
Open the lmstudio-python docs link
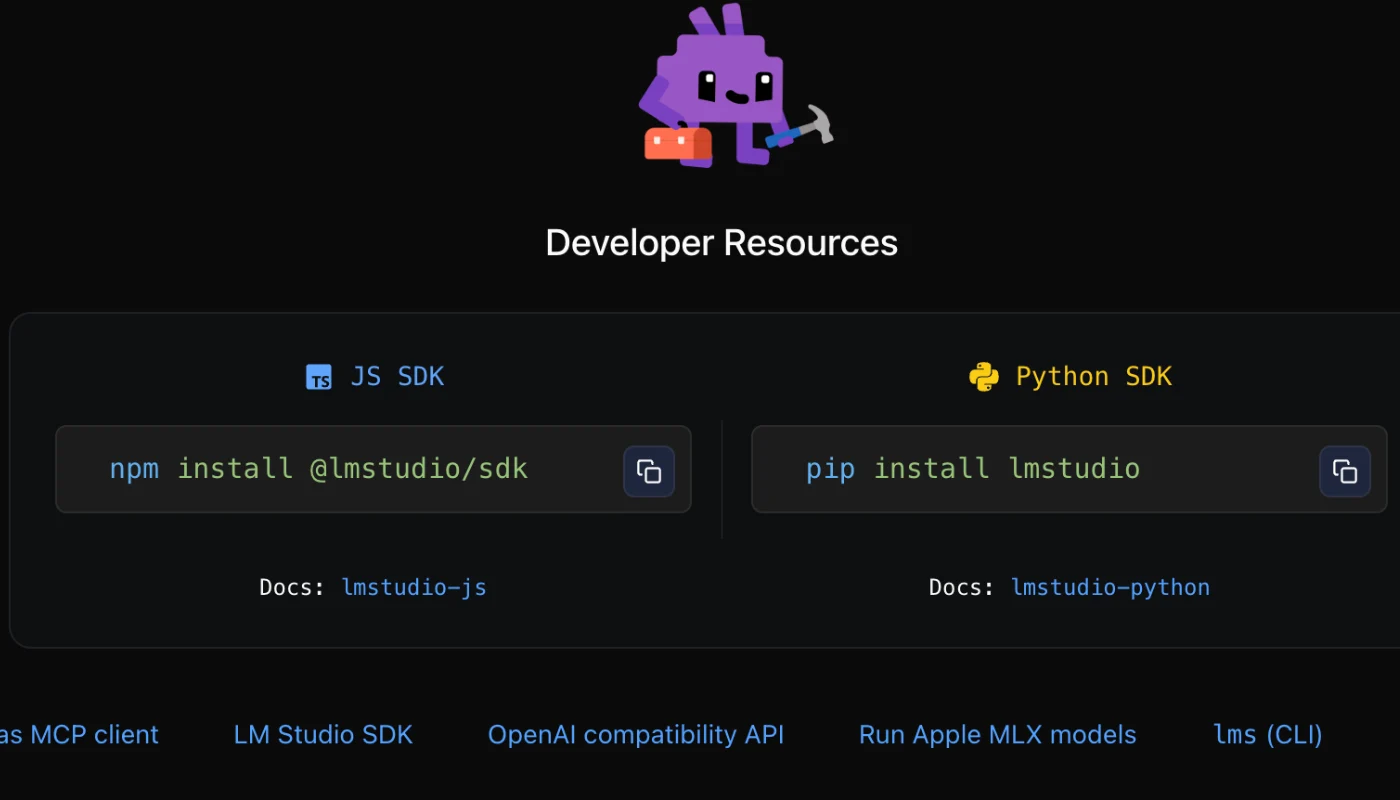click(1110, 587)
